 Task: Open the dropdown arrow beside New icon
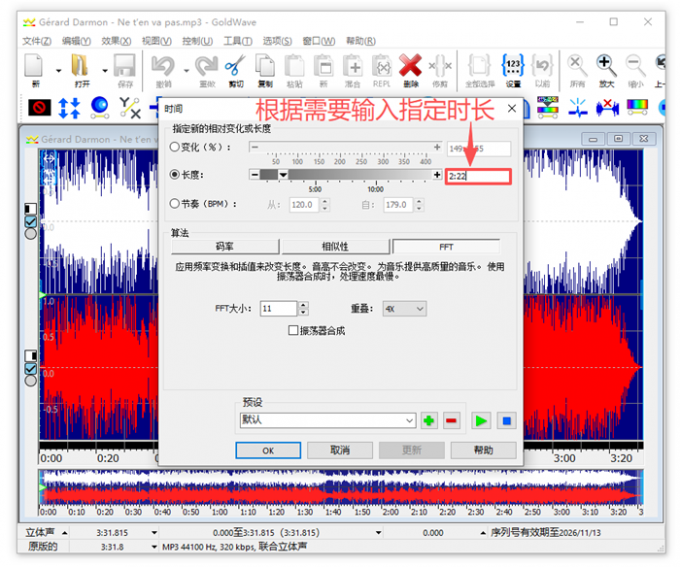pyautogui.click(x=58, y=70)
